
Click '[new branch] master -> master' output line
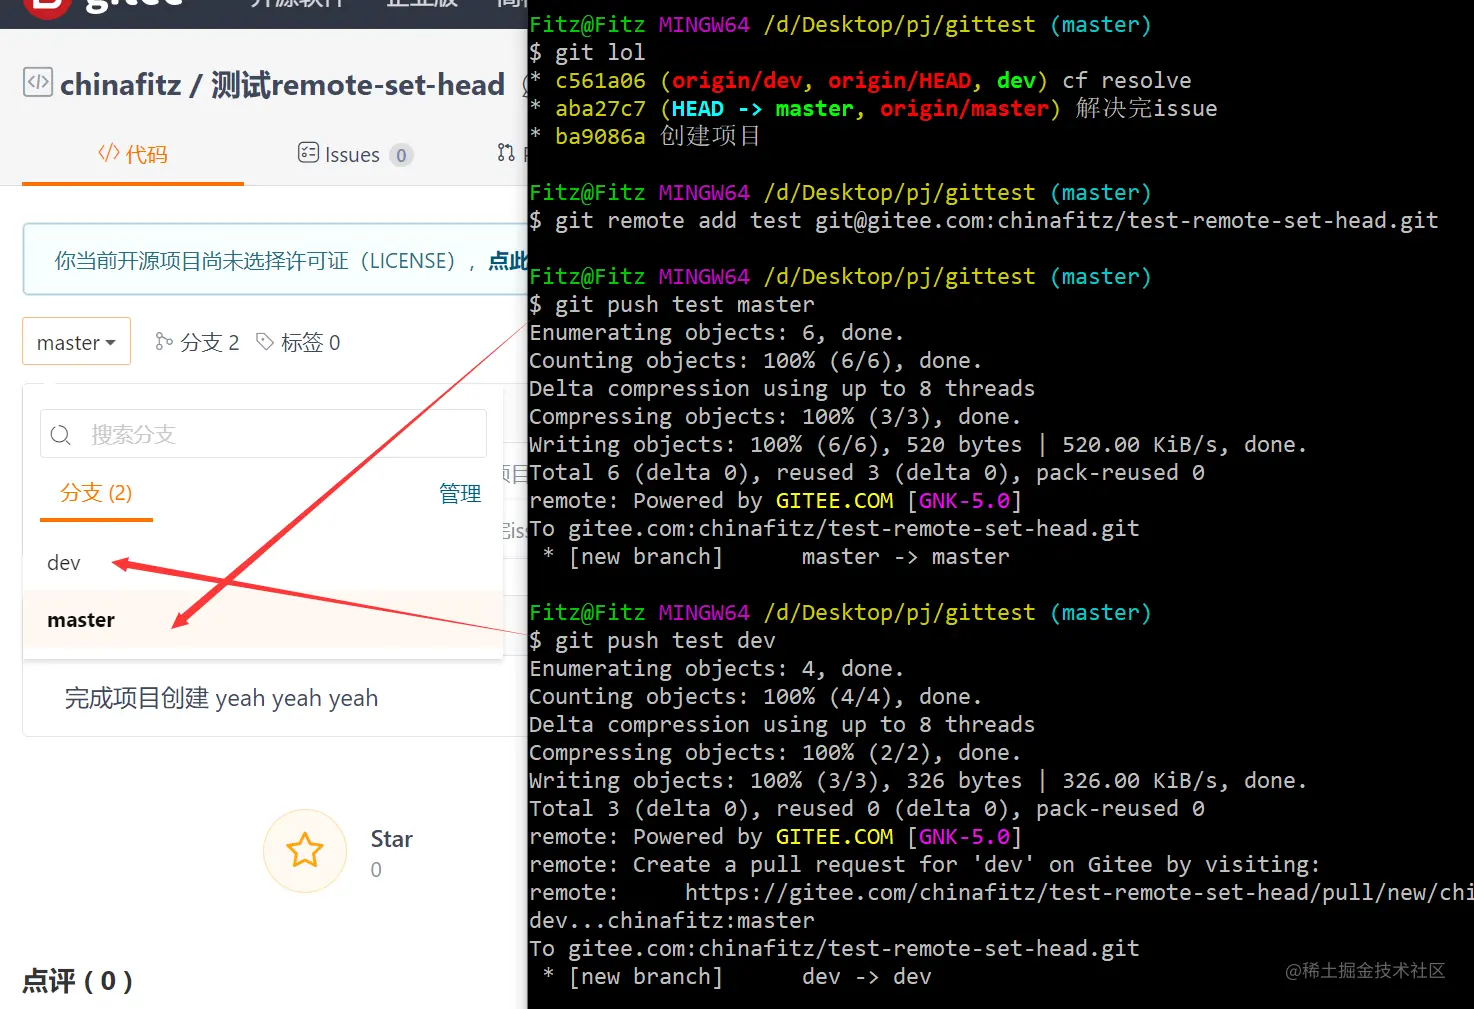pyautogui.click(x=777, y=556)
